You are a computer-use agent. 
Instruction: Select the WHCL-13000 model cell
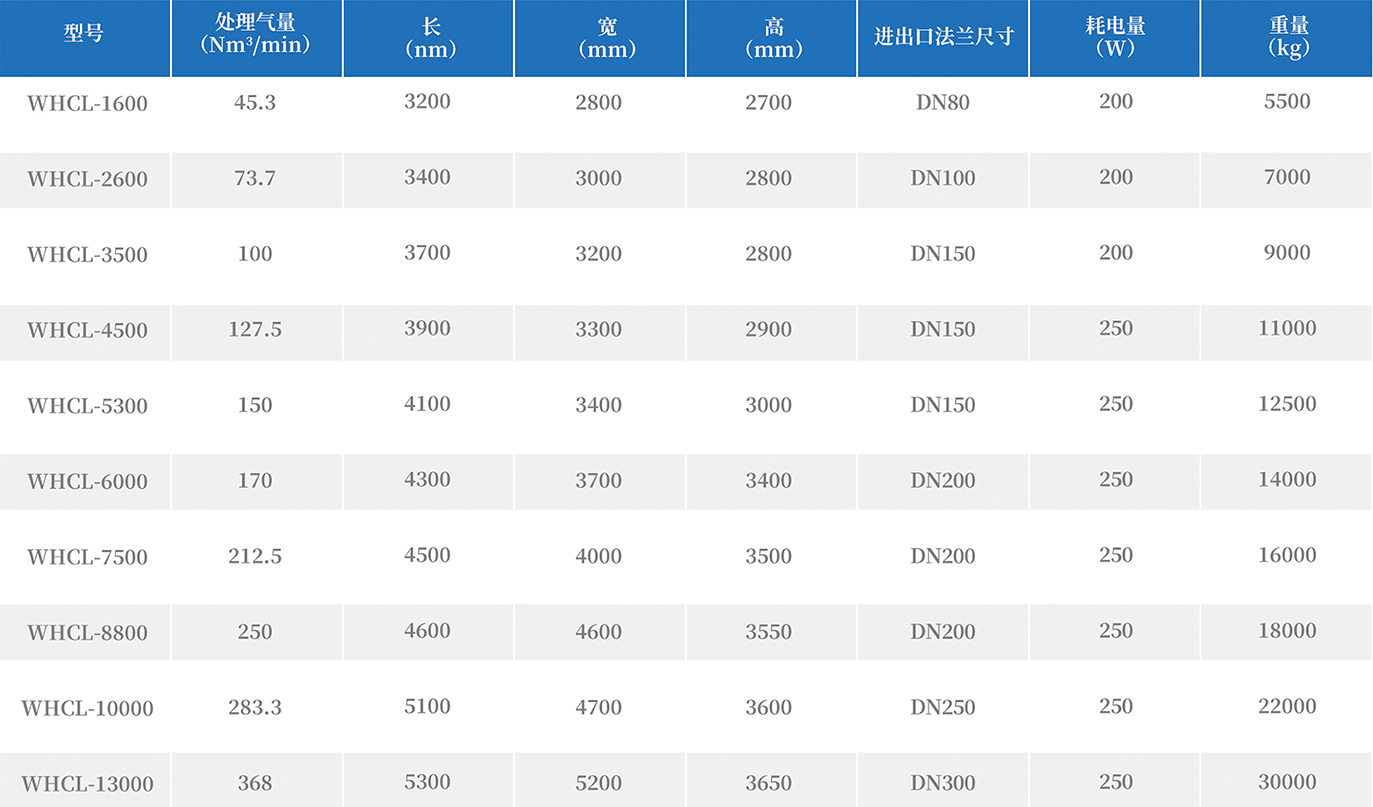(x=87, y=784)
